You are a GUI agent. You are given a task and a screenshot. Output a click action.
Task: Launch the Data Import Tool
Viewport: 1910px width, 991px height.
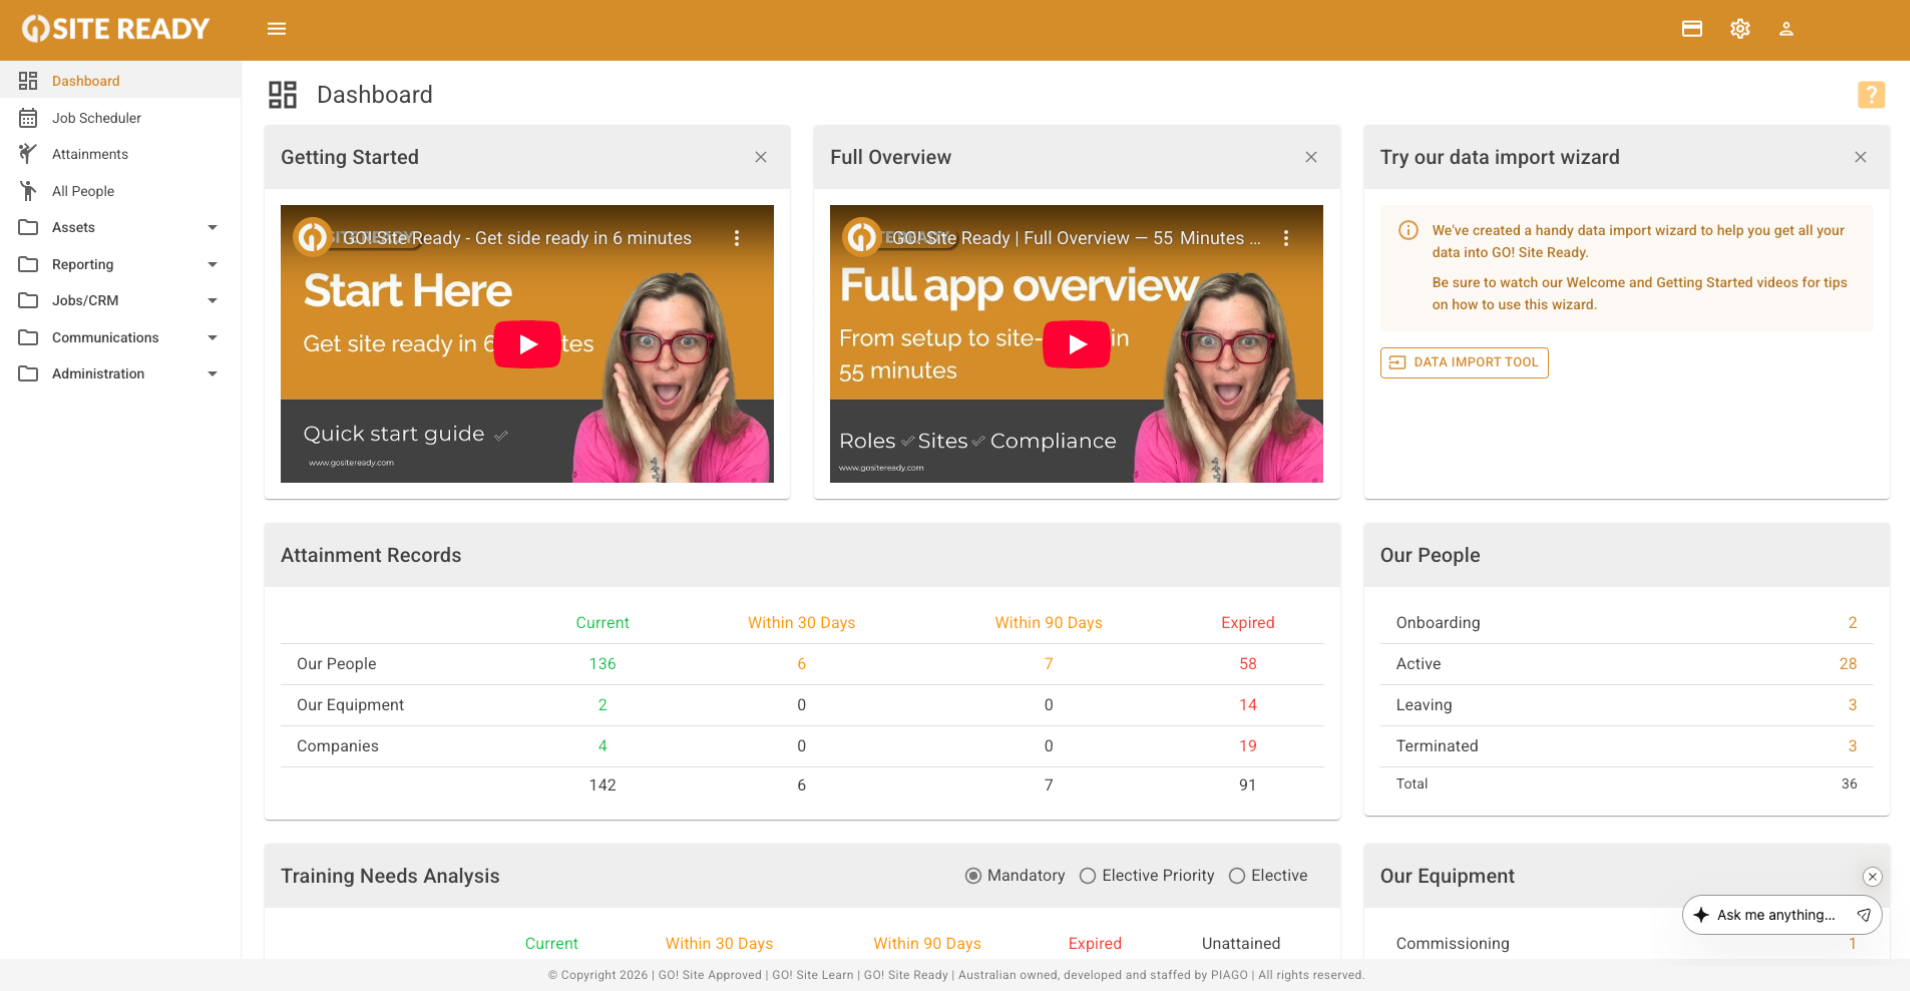pyautogui.click(x=1464, y=362)
